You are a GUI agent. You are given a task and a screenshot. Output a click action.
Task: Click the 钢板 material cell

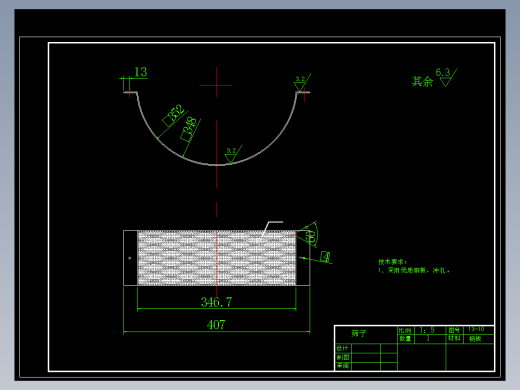click(477, 339)
